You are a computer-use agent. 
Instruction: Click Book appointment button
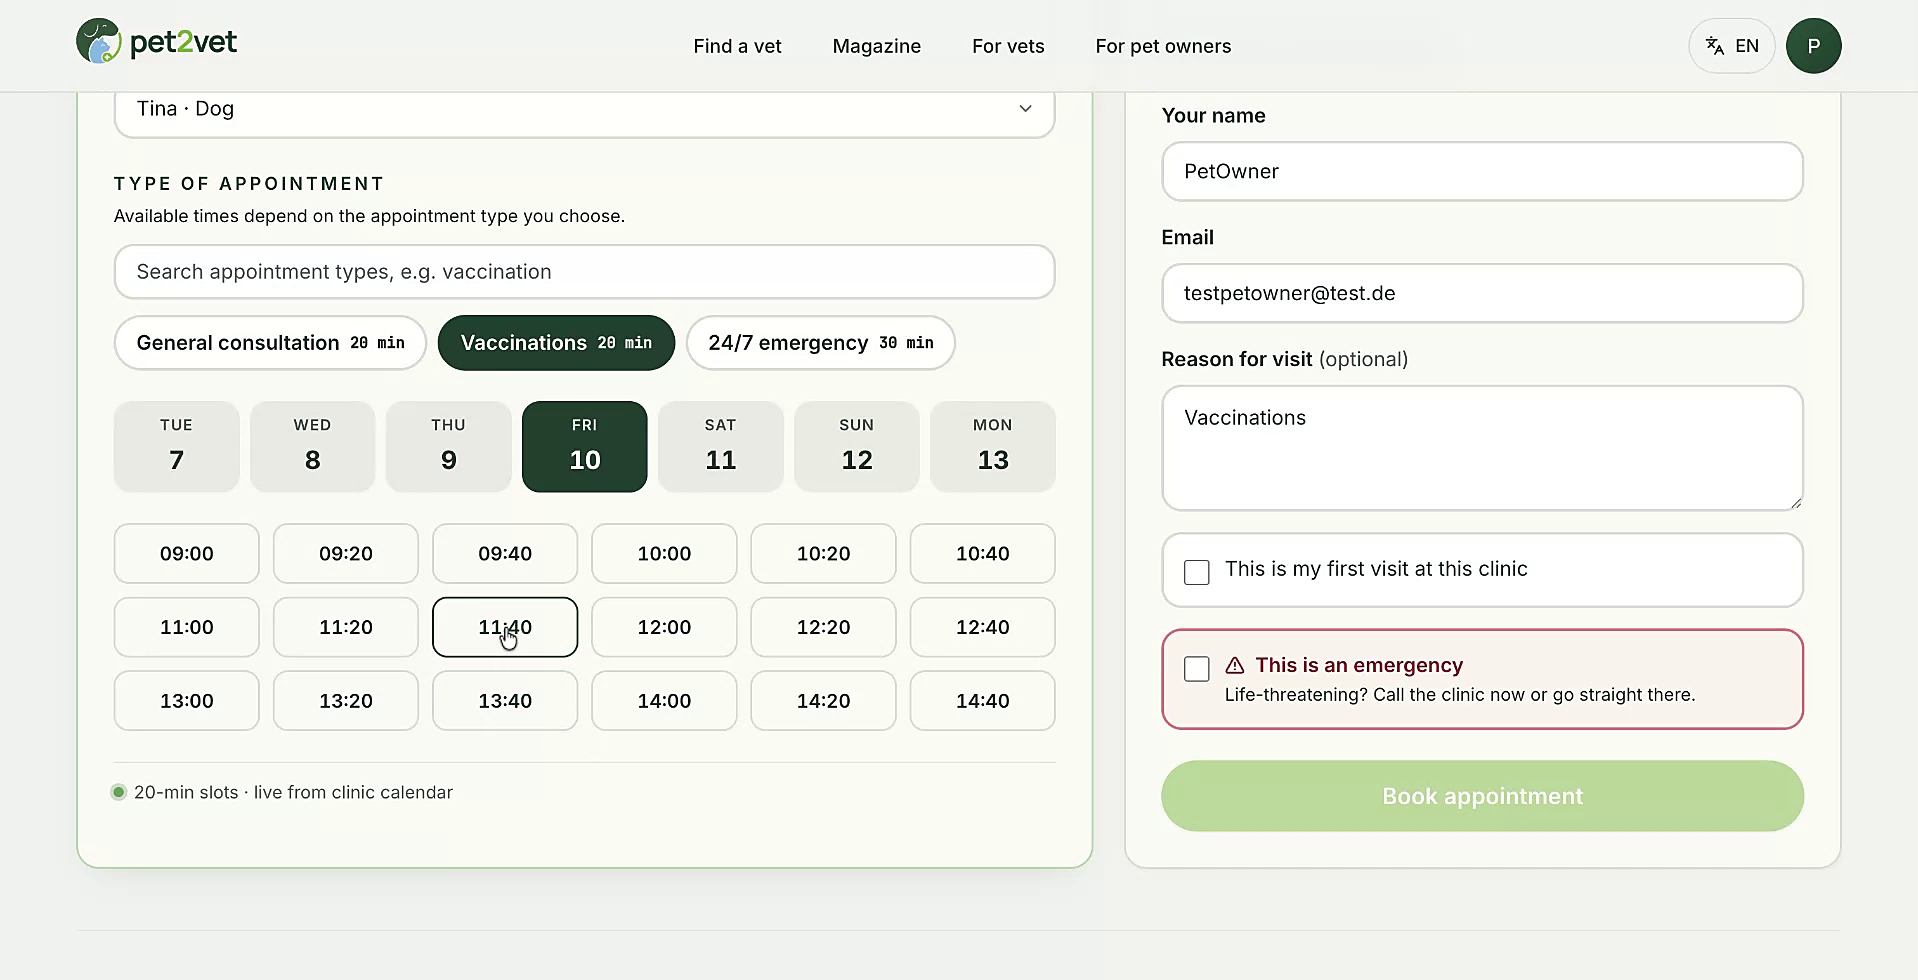click(x=1482, y=796)
